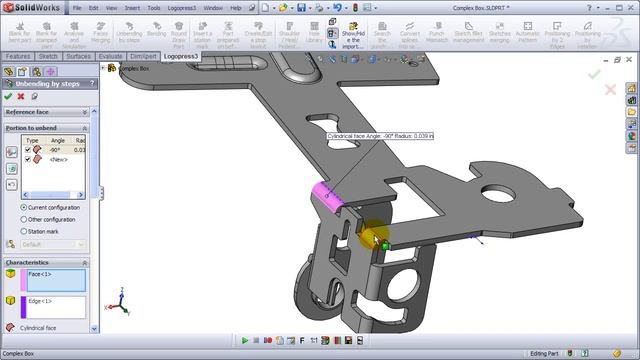Screen dimensions: 640x360
Task: Switch to the Features tab
Action: tap(18, 56)
